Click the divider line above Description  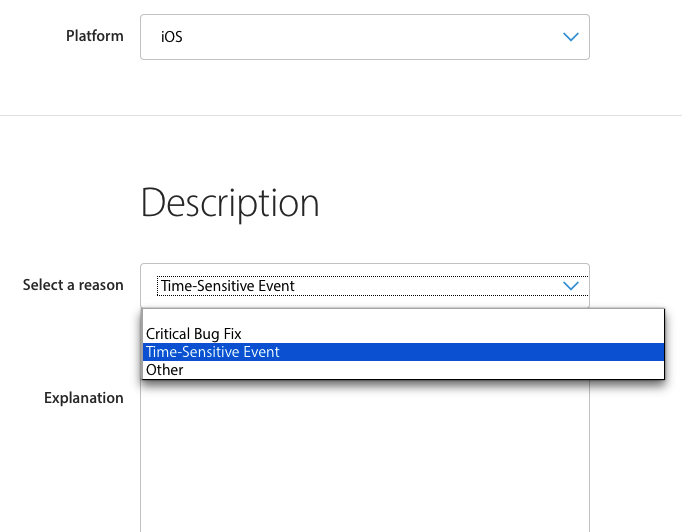tap(340, 115)
